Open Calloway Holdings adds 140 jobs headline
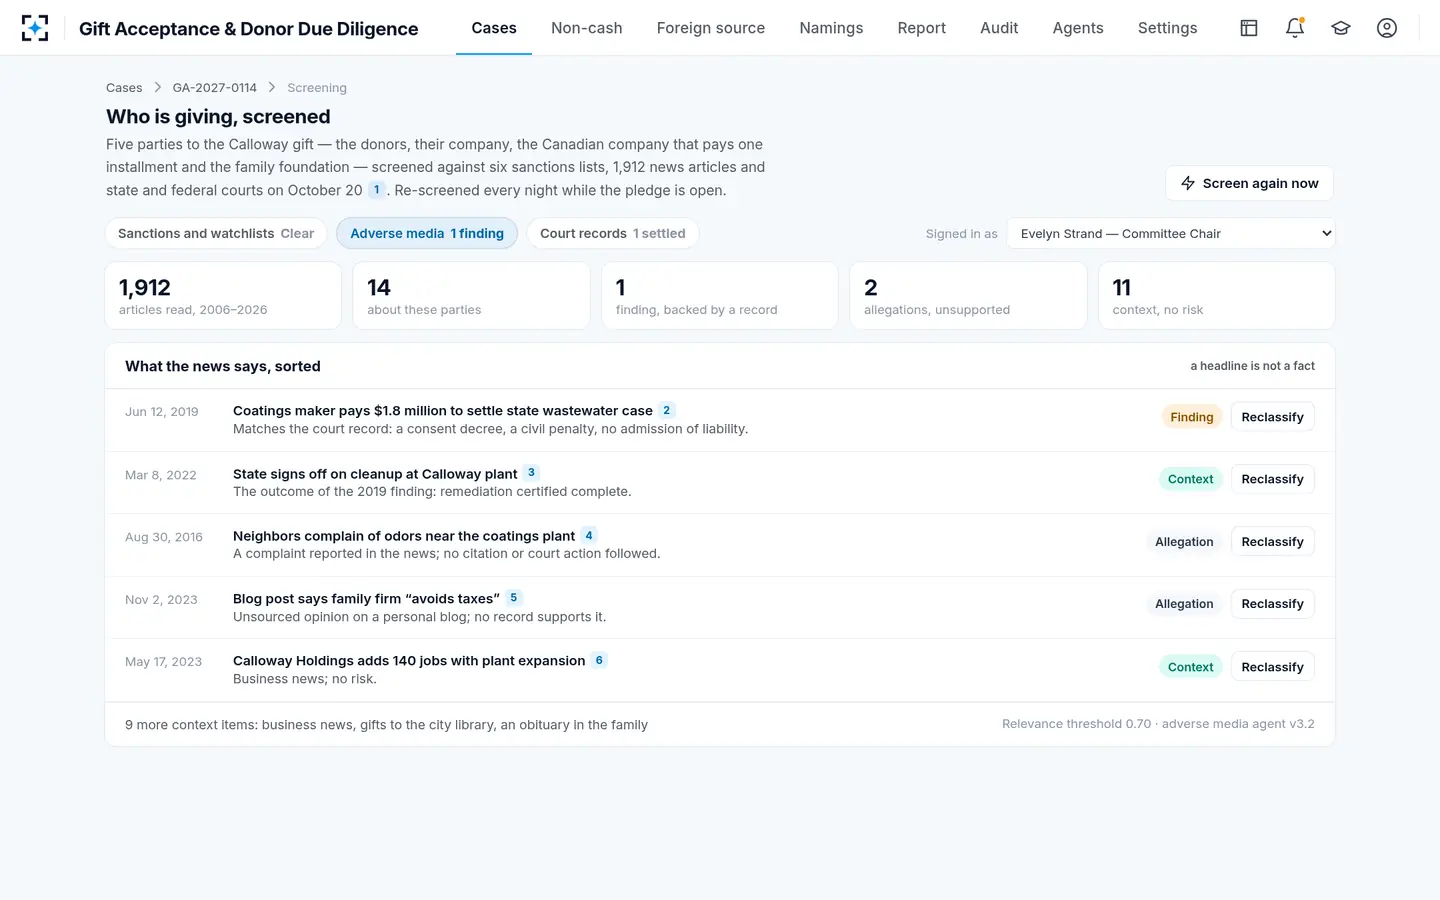Image resolution: width=1440 pixels, height=900 pixels. [x=409, y=661]
